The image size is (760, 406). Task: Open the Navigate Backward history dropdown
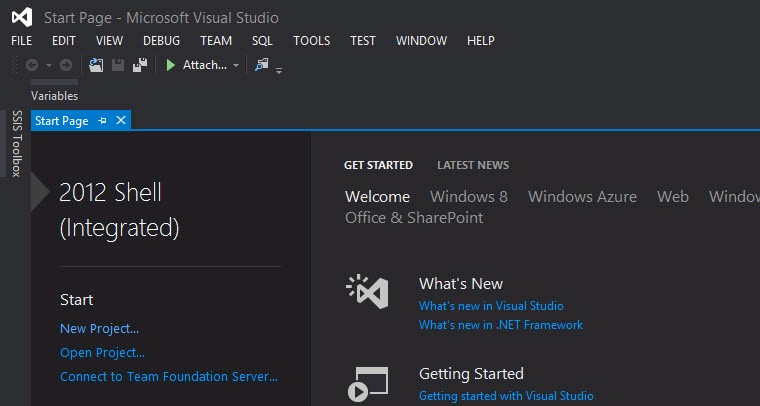click(47, 65)
